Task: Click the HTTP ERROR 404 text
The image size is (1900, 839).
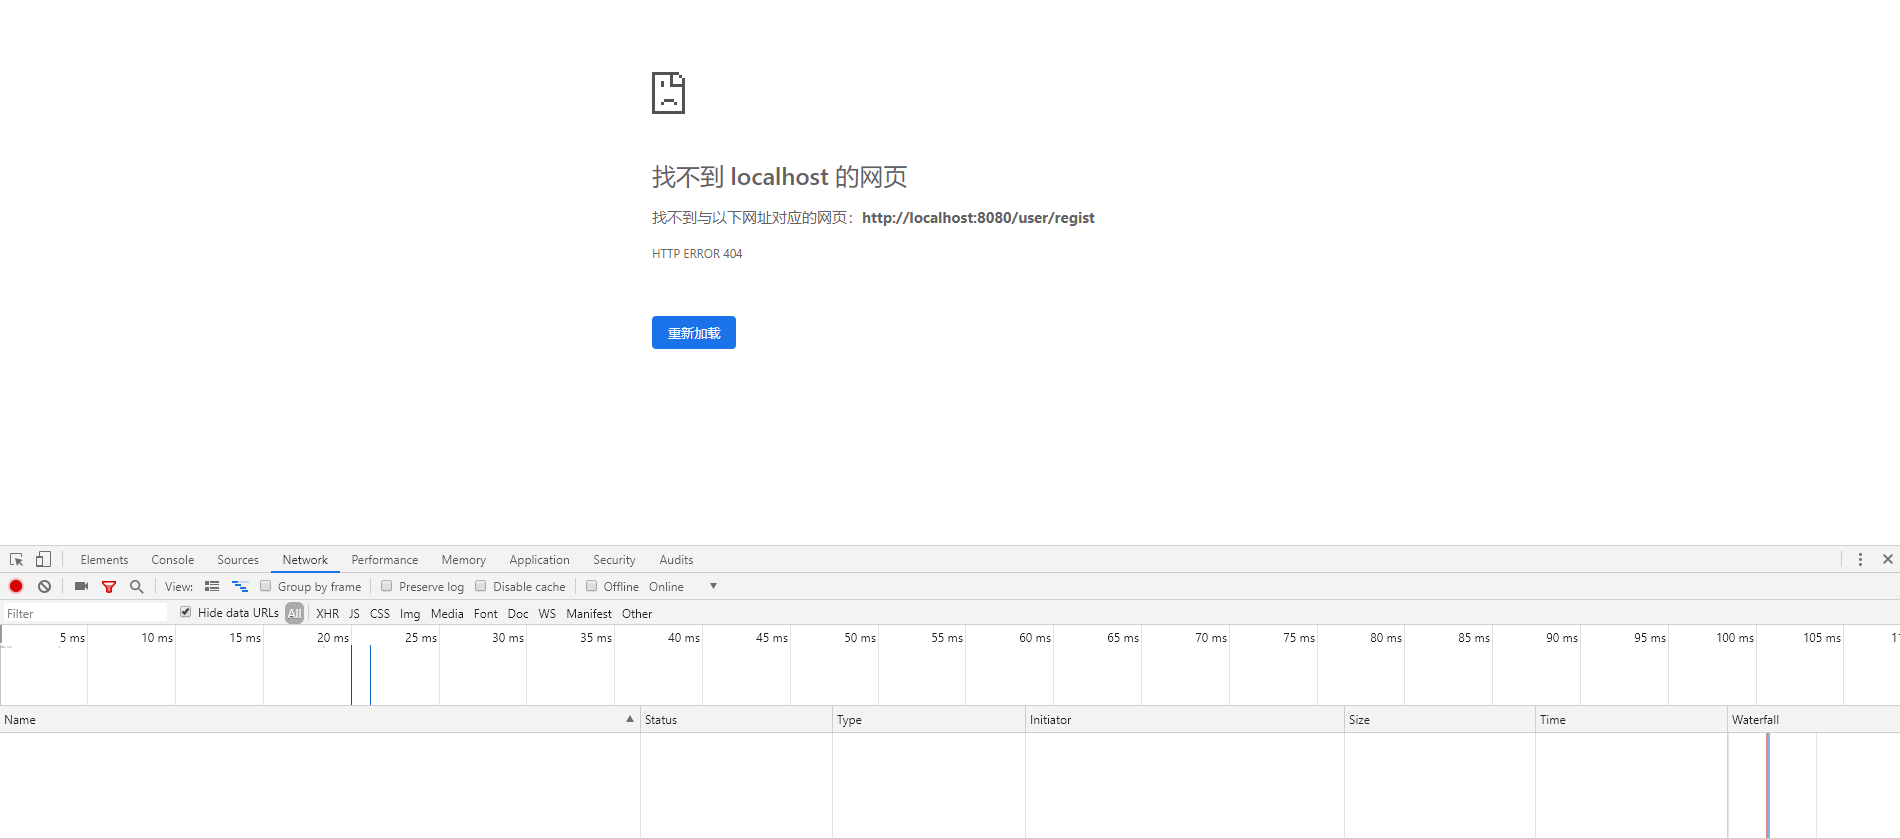Action: pyautogui.click(x=697, y=254)
